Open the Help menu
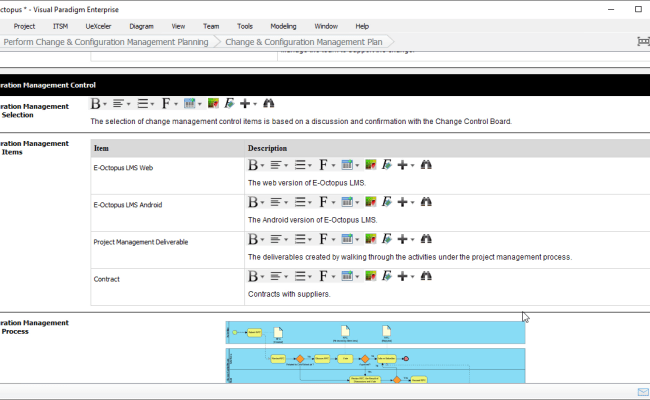This screenshot has width=650, height=400. click(362, 27)
